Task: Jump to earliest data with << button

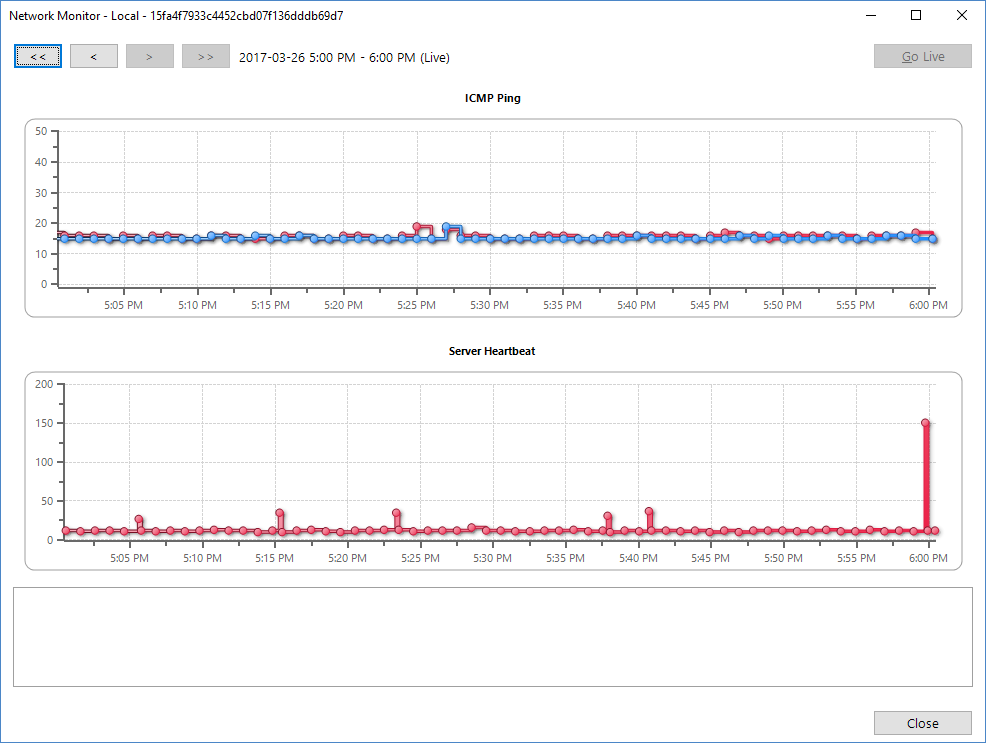Action: 38,57
